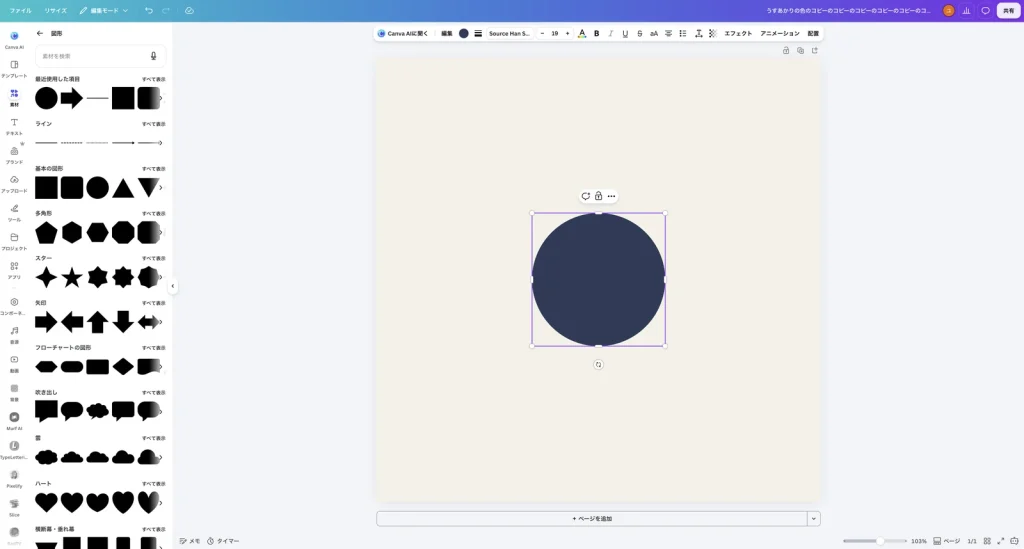Open the more options dots above circle
Screen dimensions: 1024x549
611,196
